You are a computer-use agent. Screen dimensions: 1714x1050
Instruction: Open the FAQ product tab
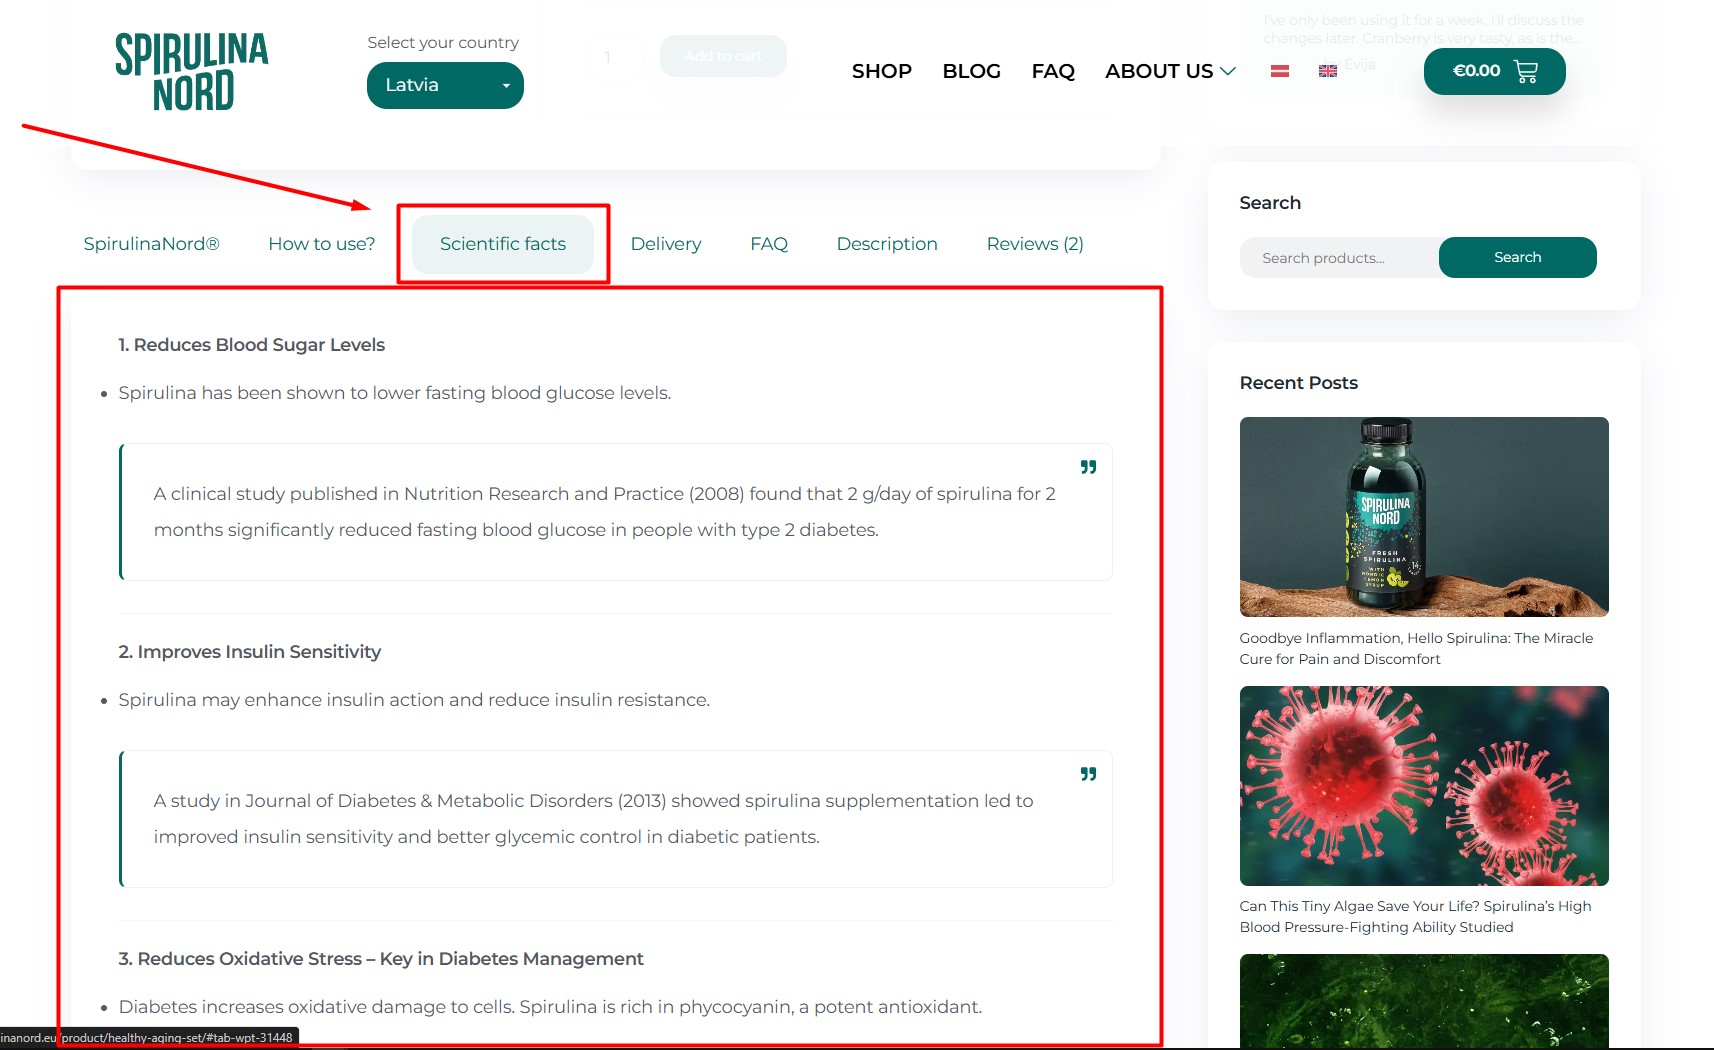[769, 244]
